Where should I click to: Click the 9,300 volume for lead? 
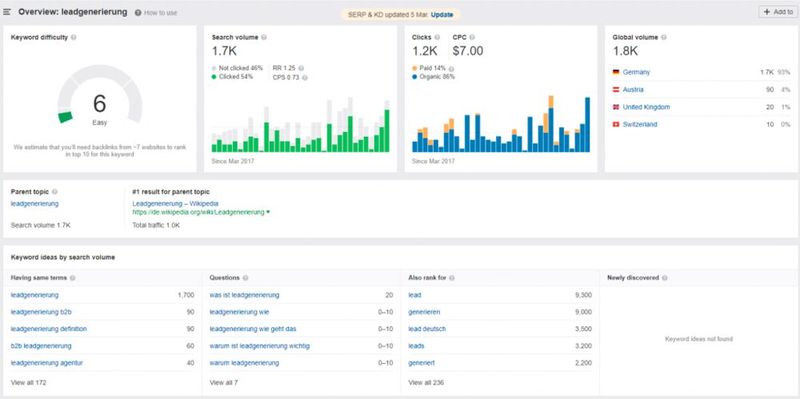tap(583, 295)
